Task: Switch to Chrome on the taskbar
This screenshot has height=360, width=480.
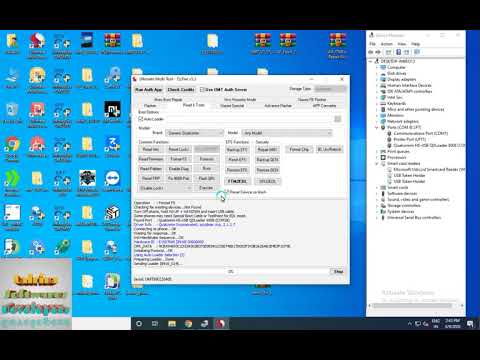Action: pos(188,324)
